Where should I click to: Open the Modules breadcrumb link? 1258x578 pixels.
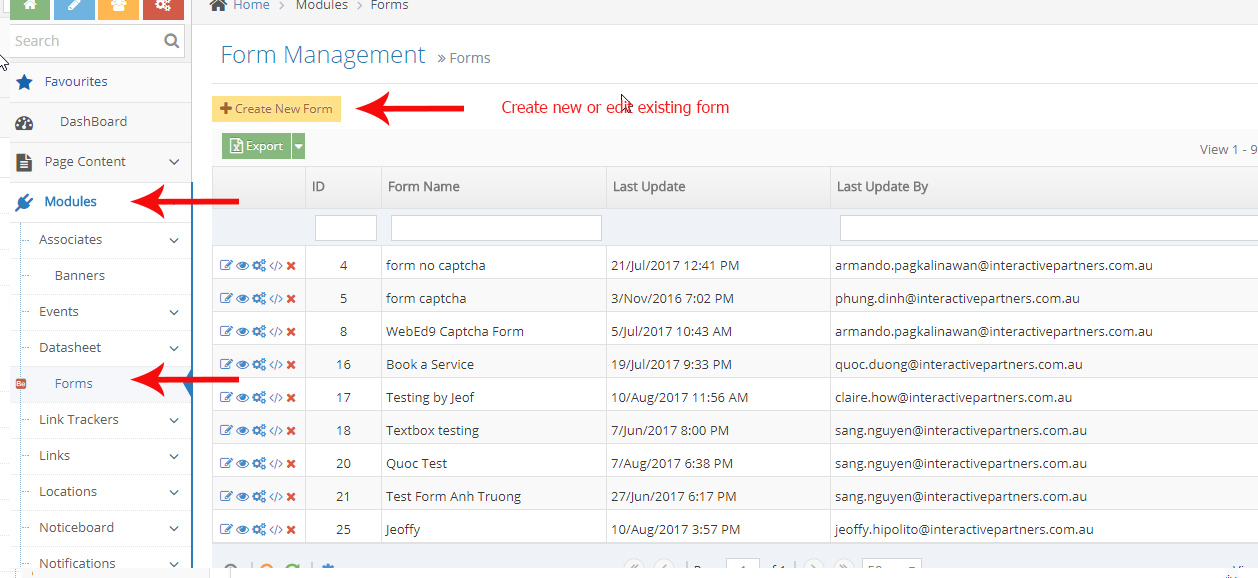point(321,5)
